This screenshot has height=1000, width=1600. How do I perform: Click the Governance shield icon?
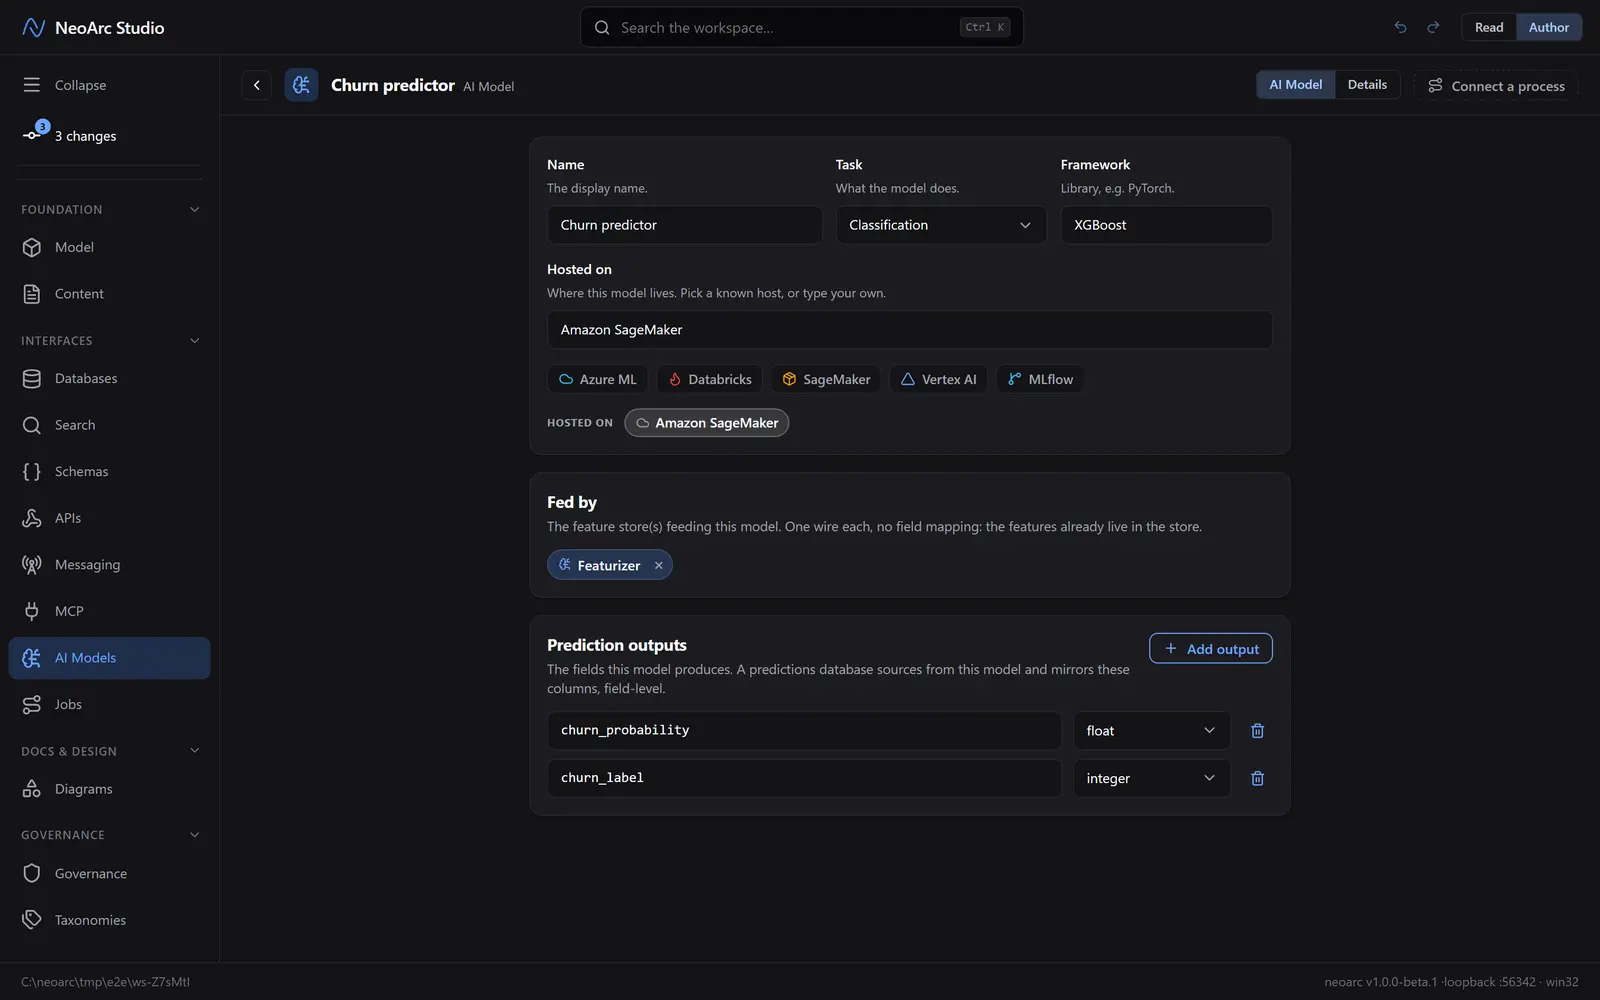32,874
